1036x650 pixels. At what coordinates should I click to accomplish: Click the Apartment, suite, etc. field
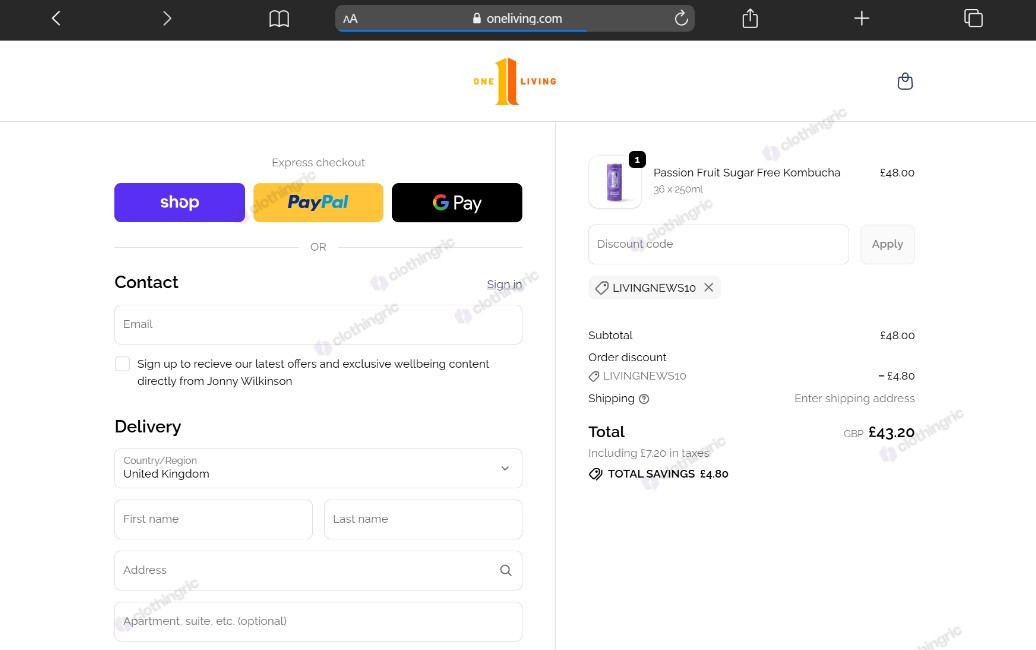point(318,622)
